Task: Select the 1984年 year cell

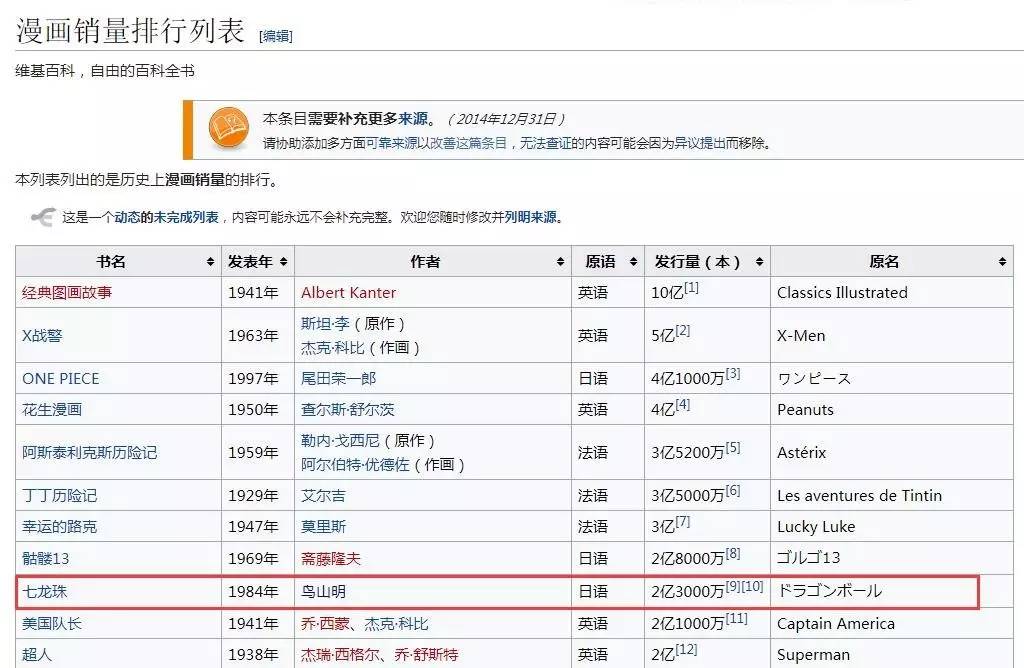Action: point(253,592)
